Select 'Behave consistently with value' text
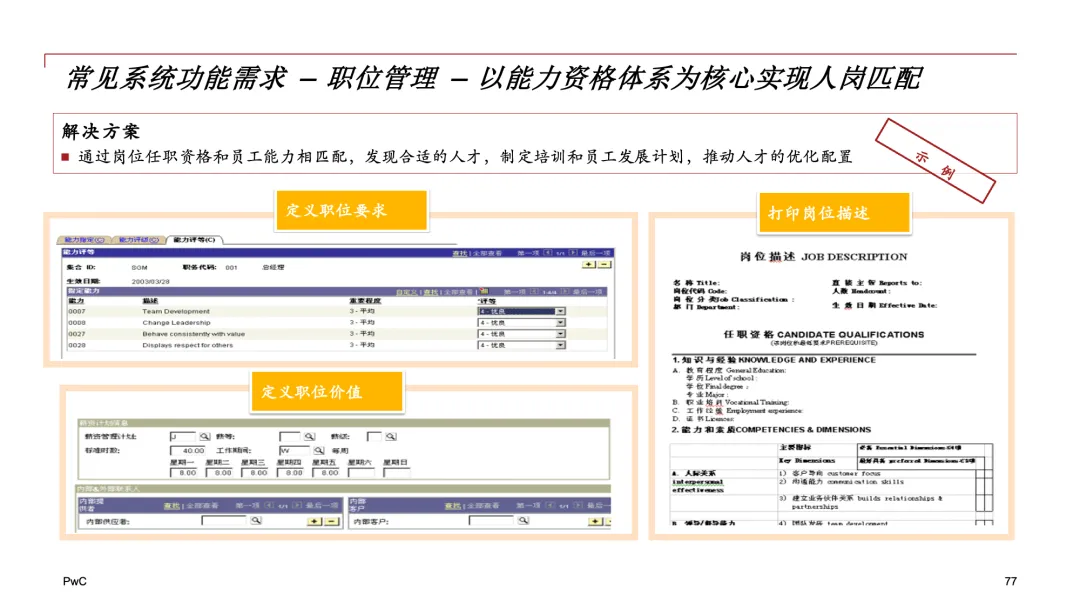This screenshot has height=608, width=1080. point(194,334)
